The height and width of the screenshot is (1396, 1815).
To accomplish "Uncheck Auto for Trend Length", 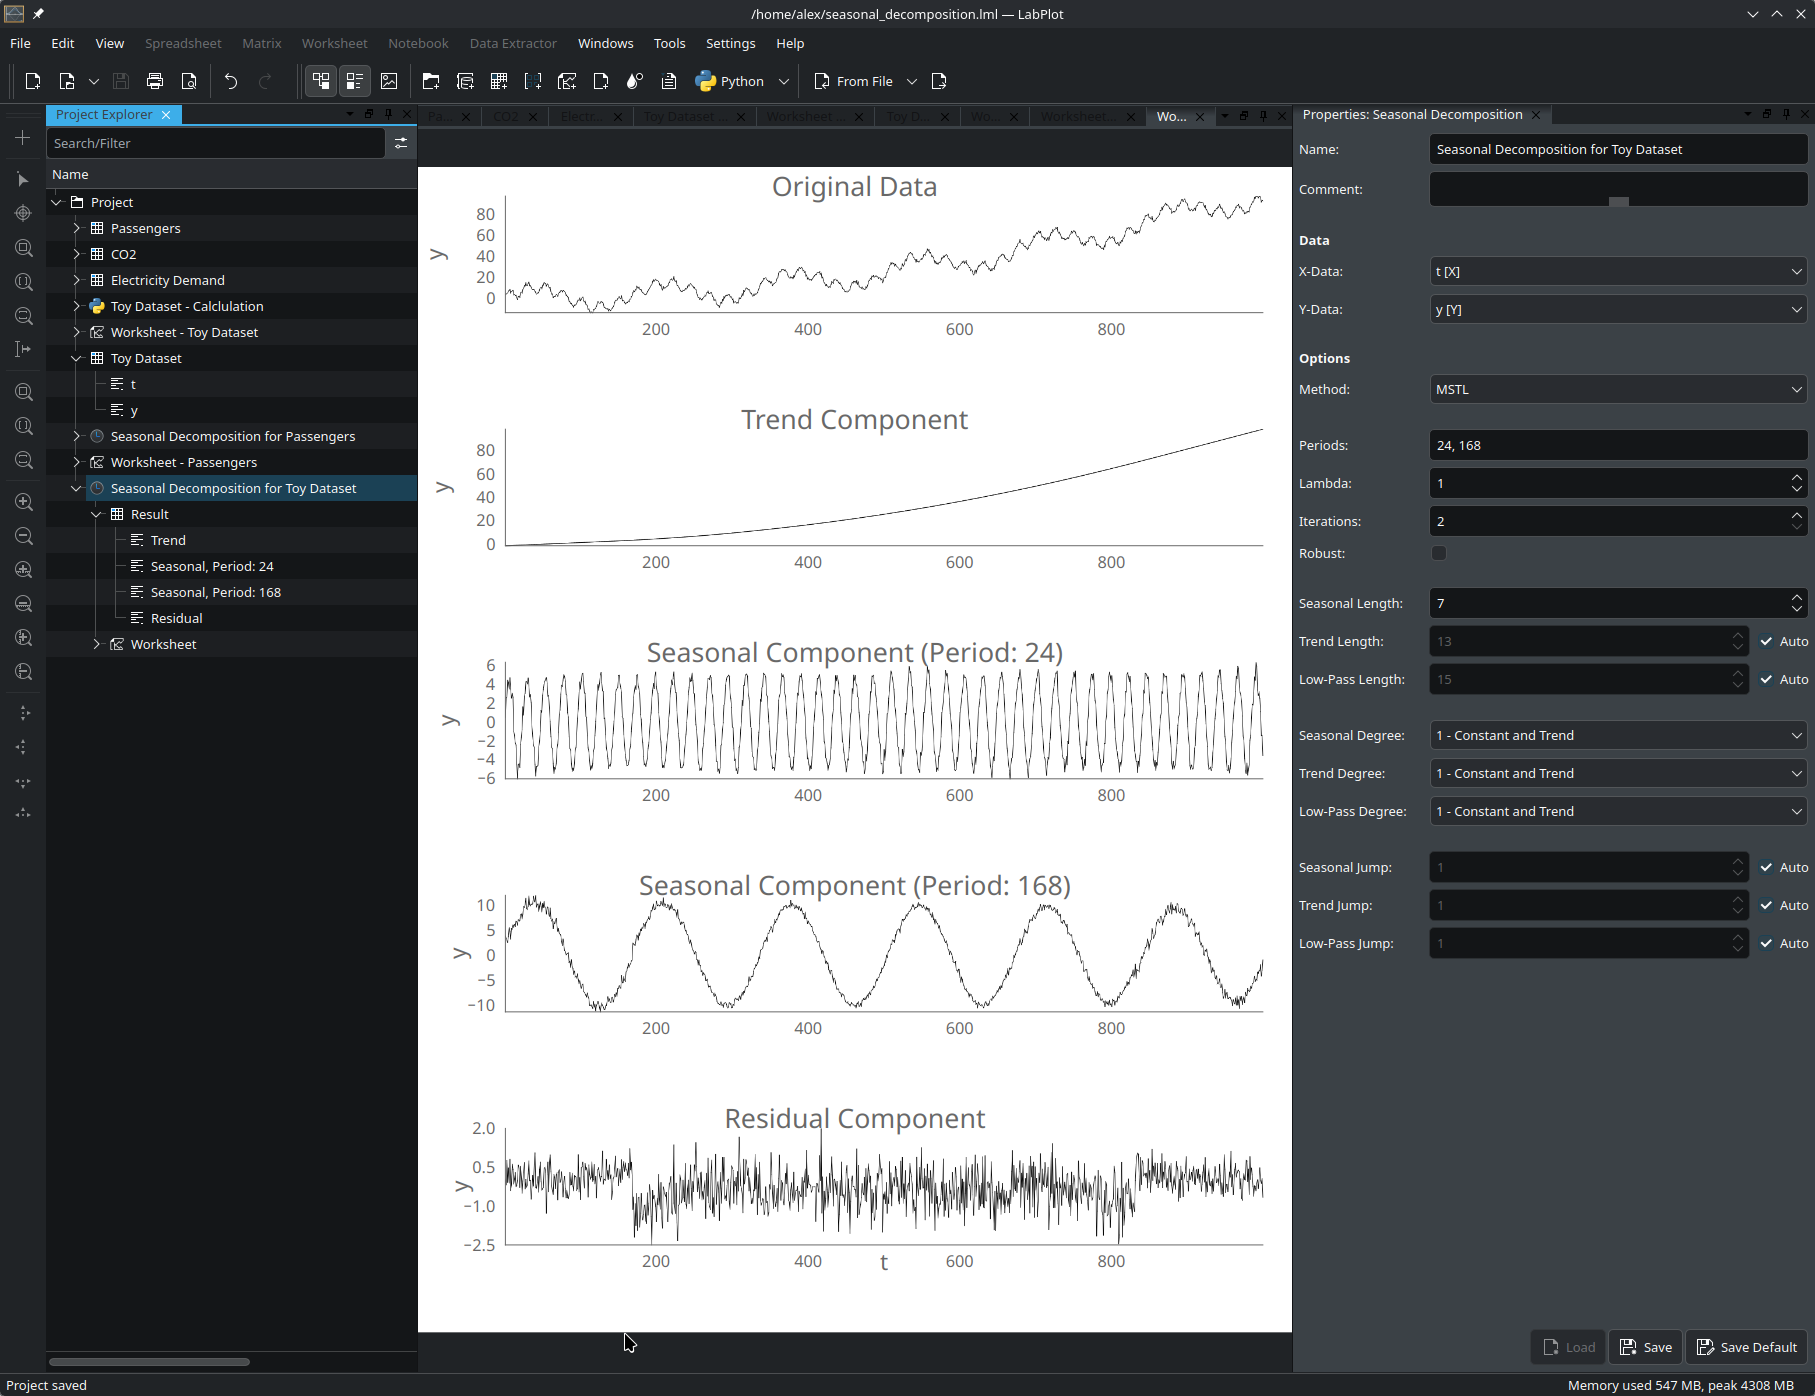I will [1767, 642].
